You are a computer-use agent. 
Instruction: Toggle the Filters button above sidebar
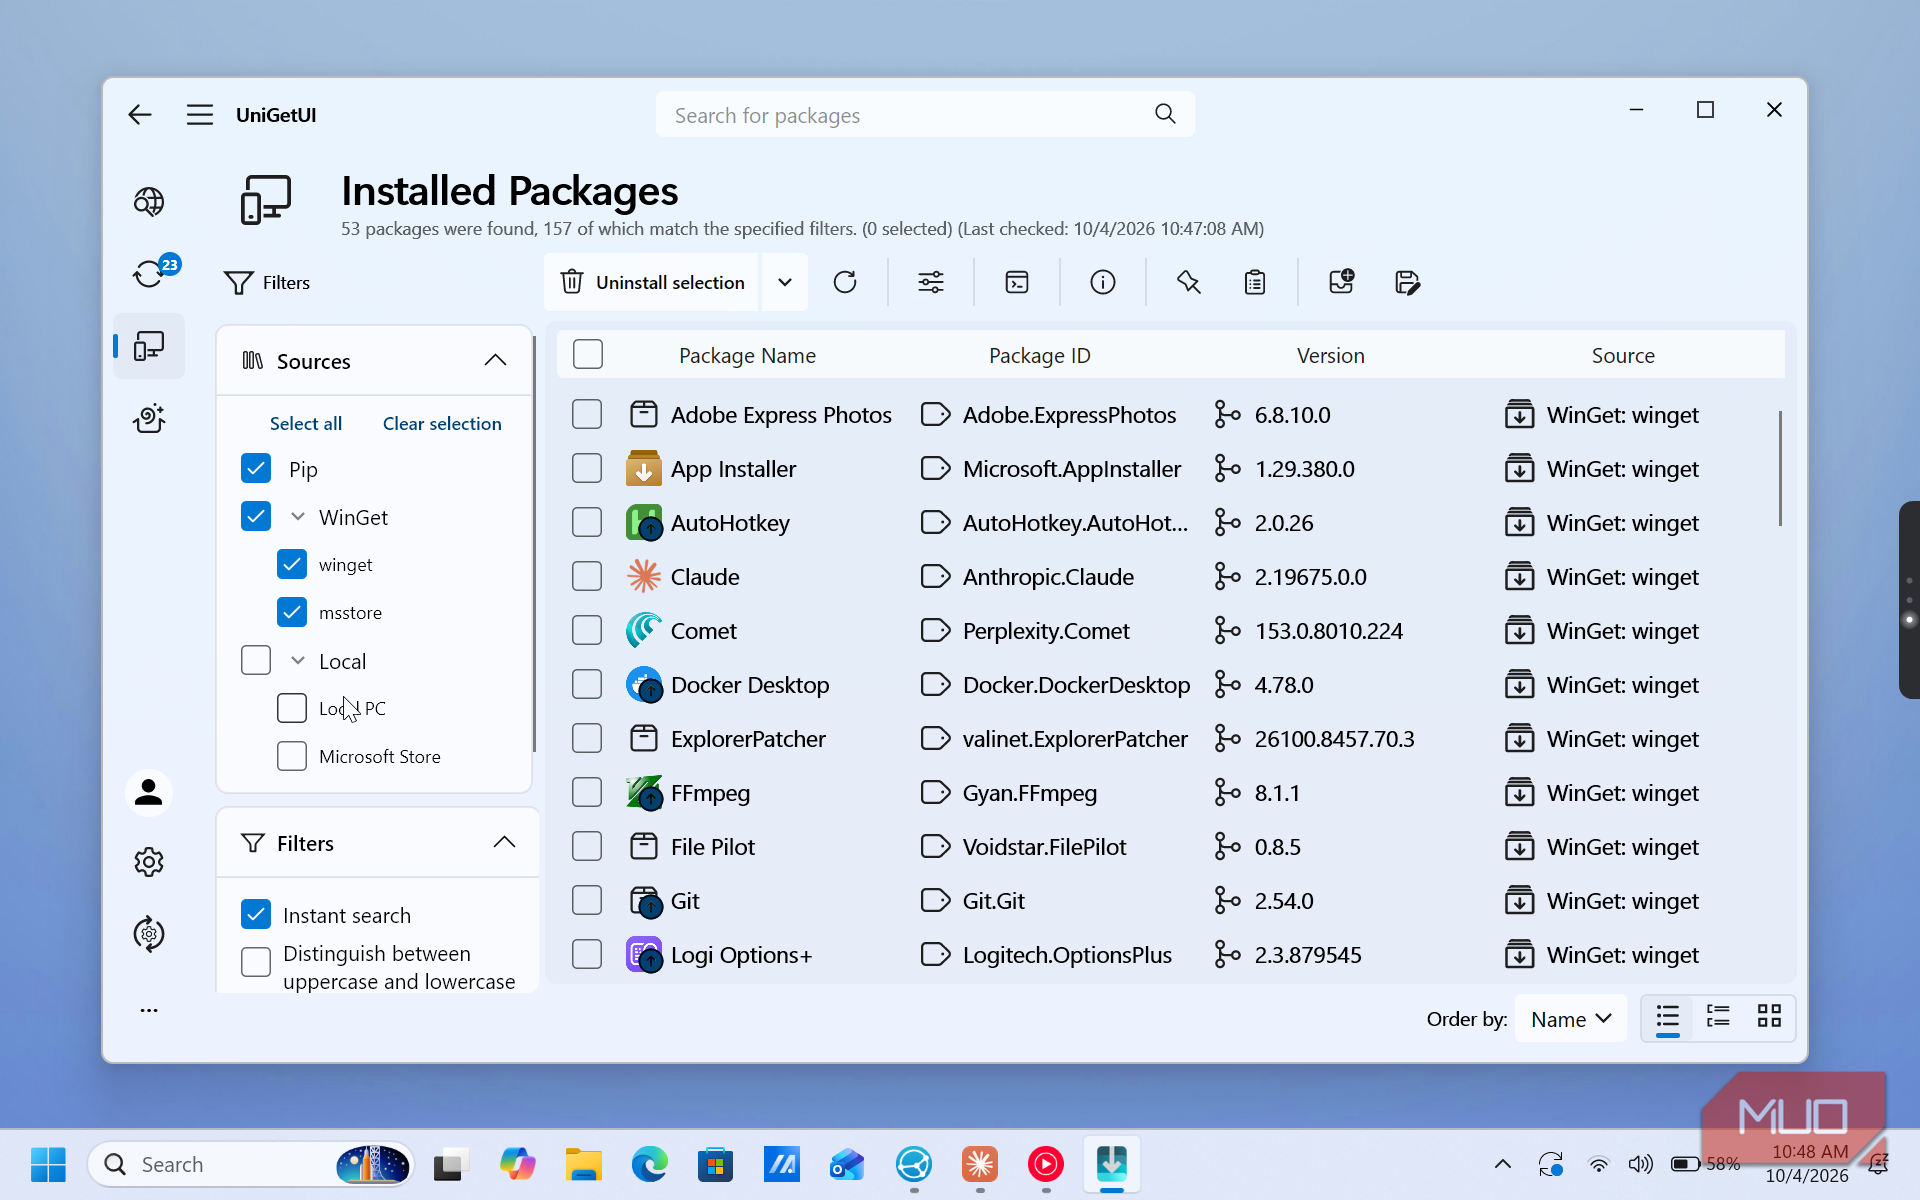point(267,283)
